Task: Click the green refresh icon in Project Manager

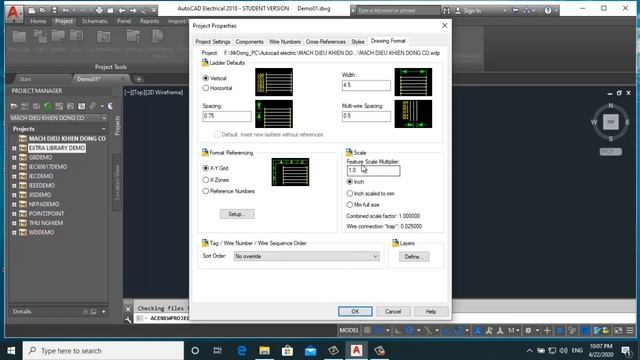Action: [48, 107]
